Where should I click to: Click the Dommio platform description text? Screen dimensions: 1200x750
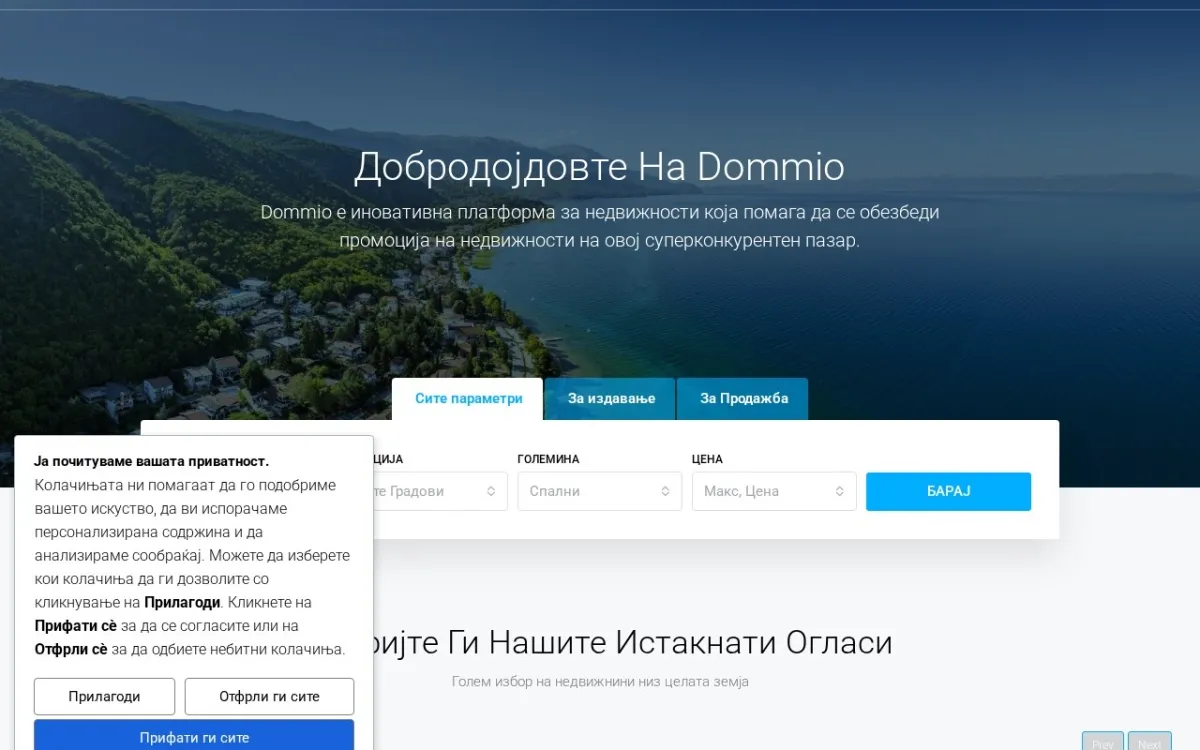coord(600,226)
